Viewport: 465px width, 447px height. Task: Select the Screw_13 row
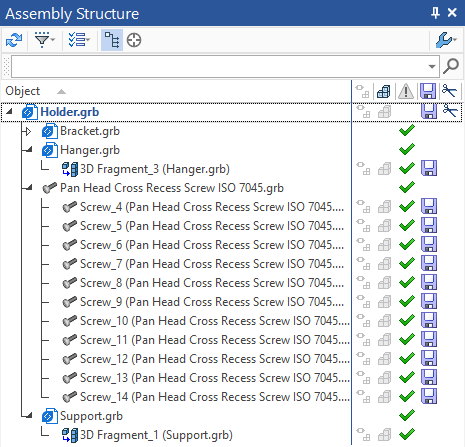coord(215,378)
